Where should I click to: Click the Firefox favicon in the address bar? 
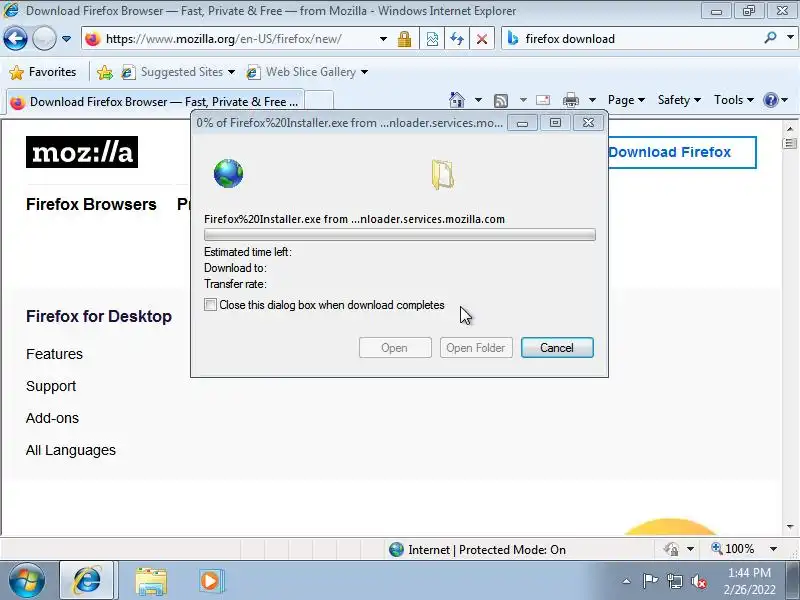coord(93,39)
